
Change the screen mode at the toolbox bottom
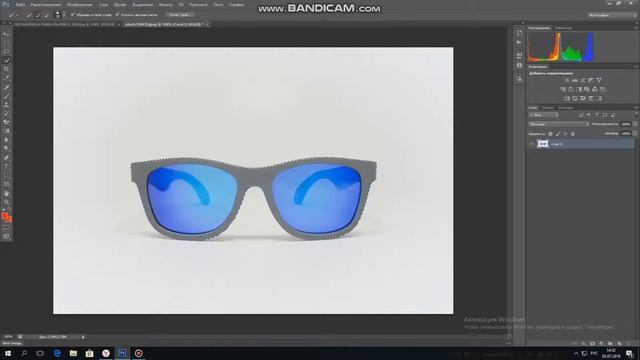[6, 236]
